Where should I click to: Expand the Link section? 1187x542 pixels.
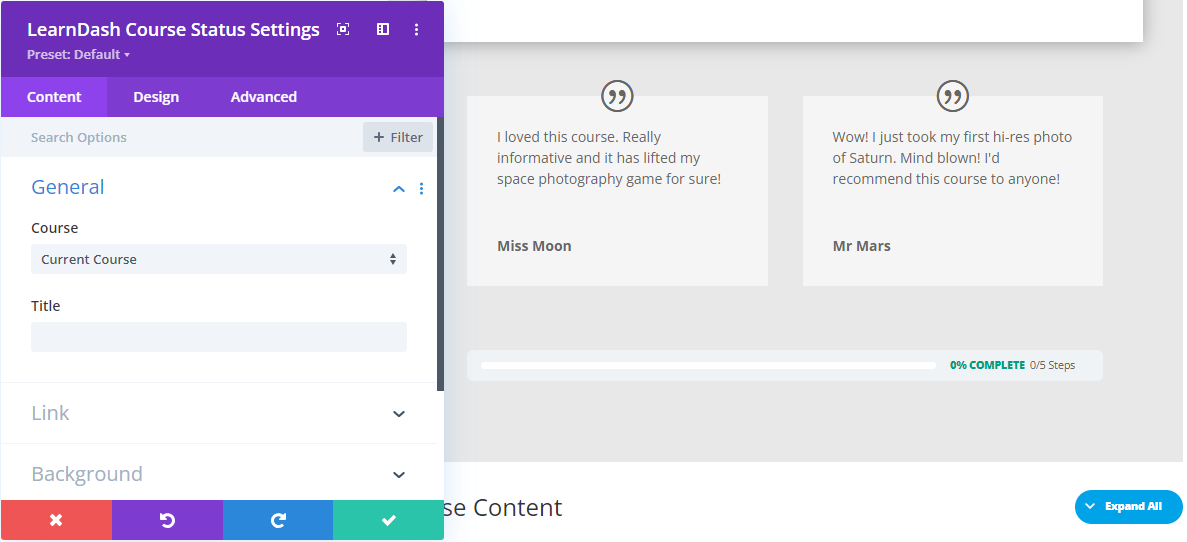point(219,413)
